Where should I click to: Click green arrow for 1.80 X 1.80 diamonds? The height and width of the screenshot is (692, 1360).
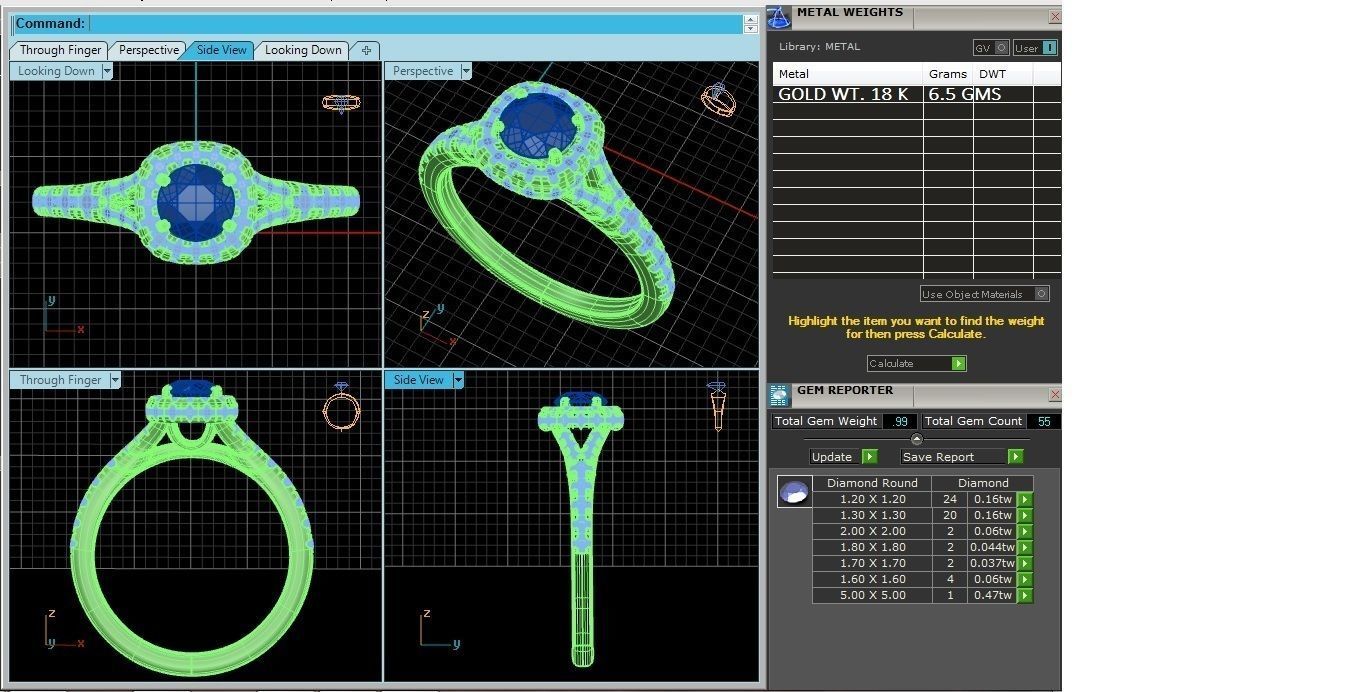point(1024,547)
